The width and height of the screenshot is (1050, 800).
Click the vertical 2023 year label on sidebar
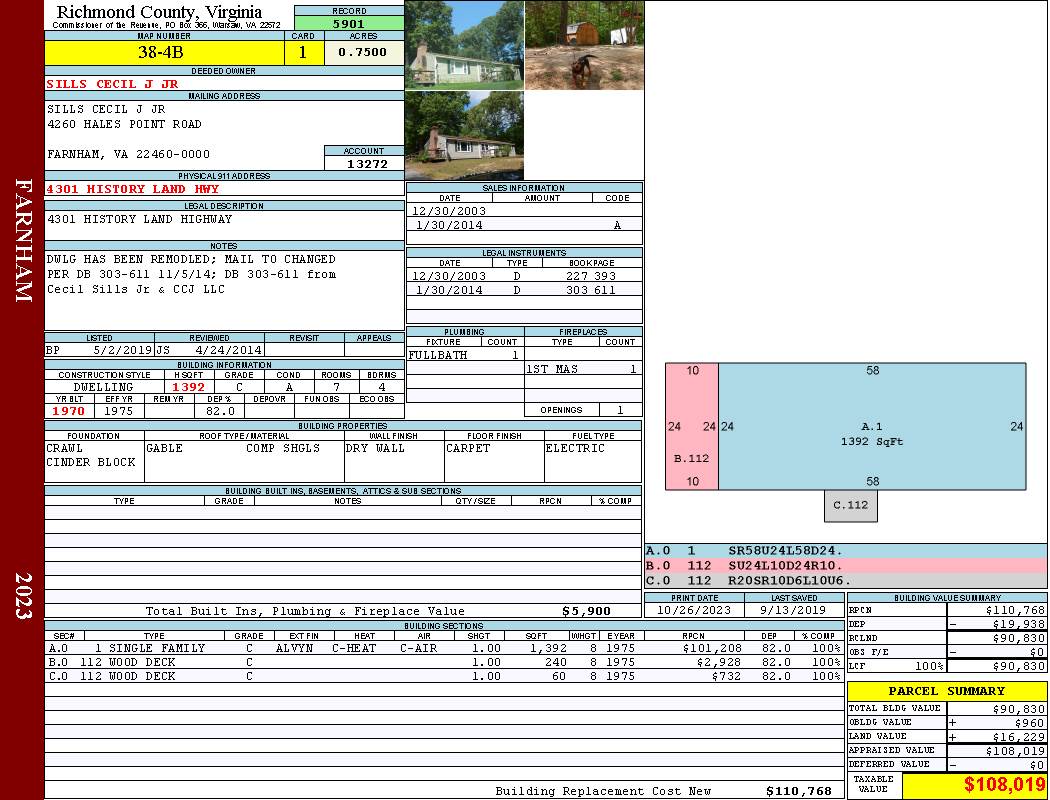click(23, 595)
